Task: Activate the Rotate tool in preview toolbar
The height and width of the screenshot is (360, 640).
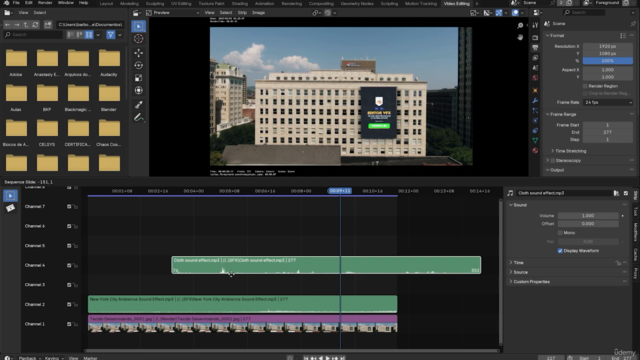Action: [x=139, y=65]
